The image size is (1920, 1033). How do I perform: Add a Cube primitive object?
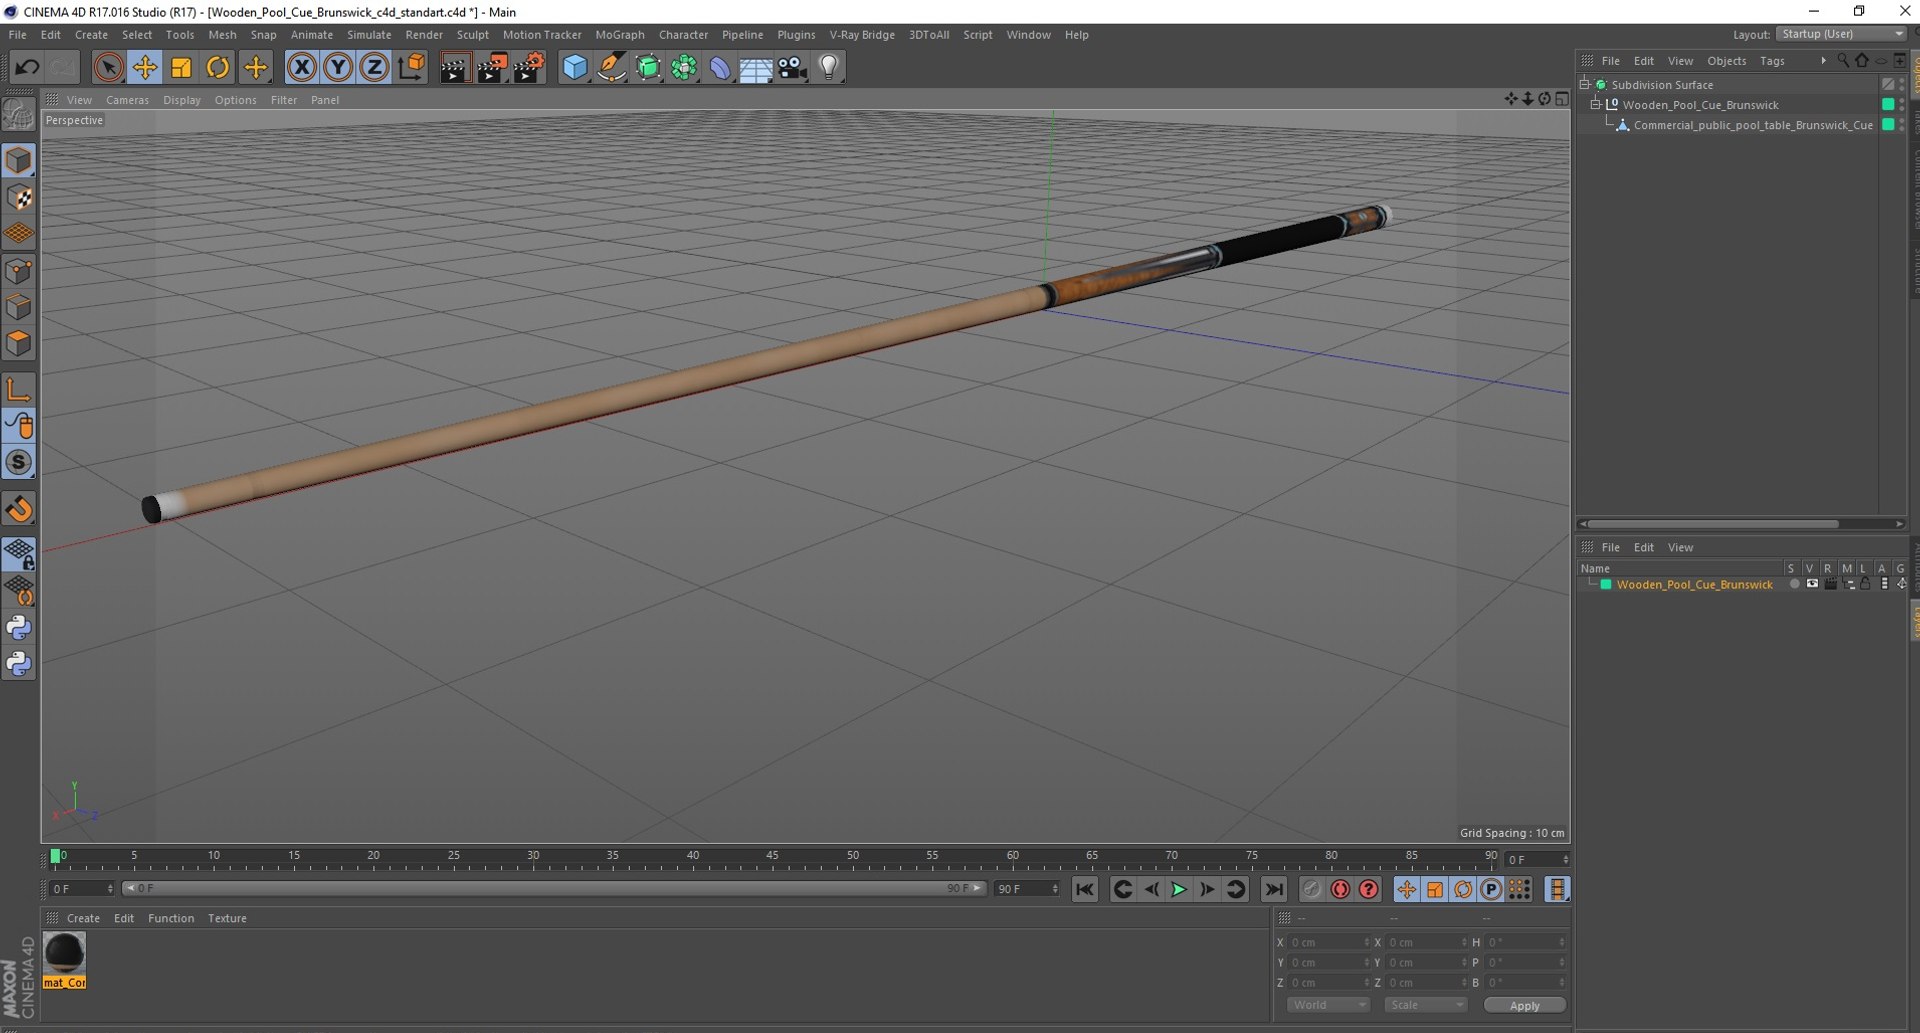[x=575, y=67]
